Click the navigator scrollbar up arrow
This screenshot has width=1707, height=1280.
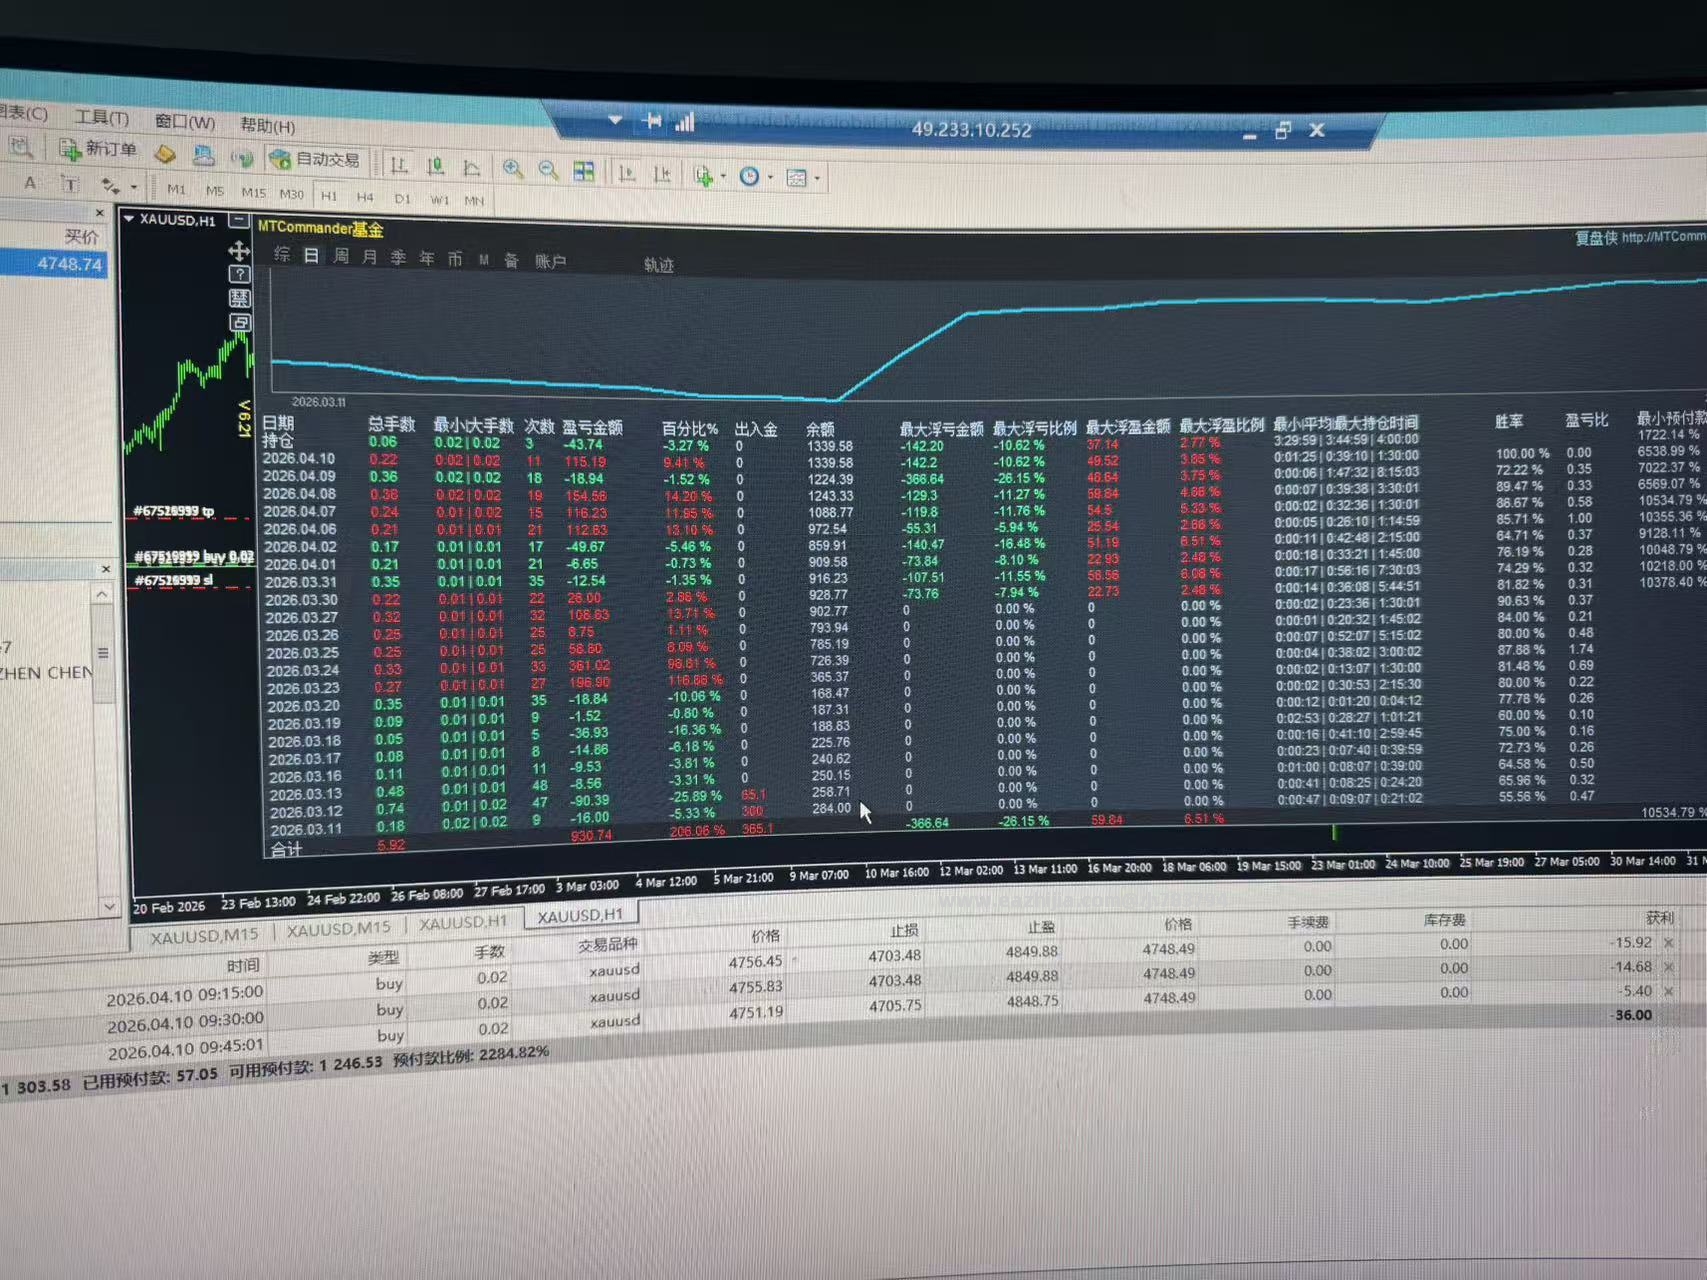pos(102,594)
